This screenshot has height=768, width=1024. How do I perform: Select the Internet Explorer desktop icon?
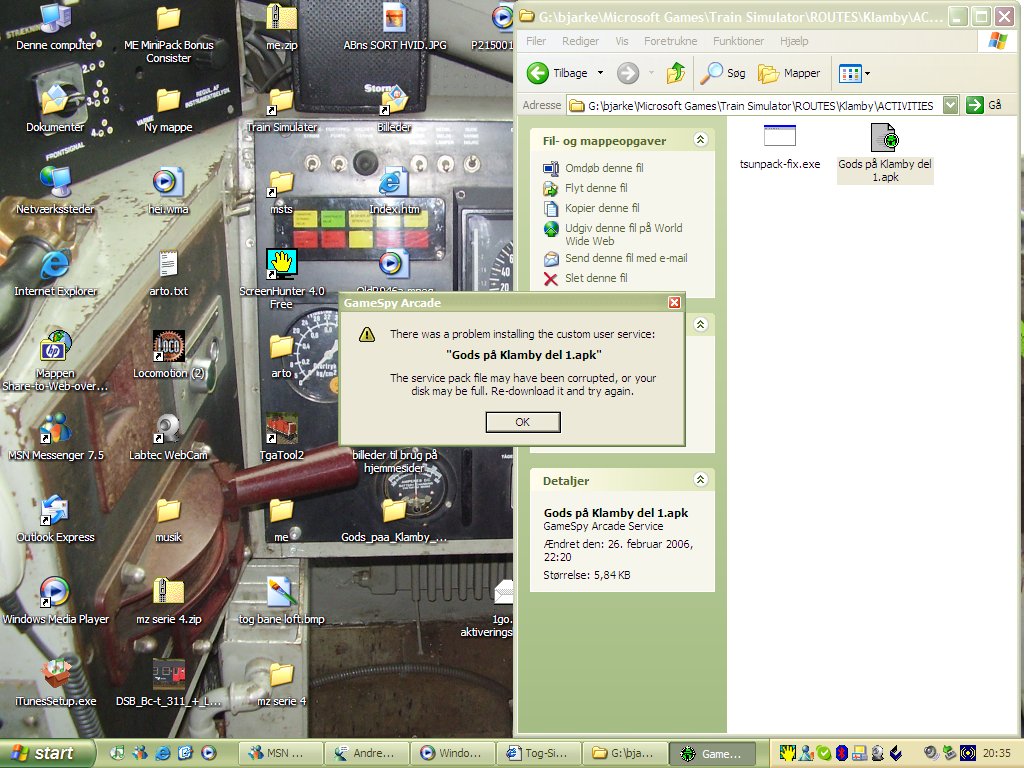(56, 273)
